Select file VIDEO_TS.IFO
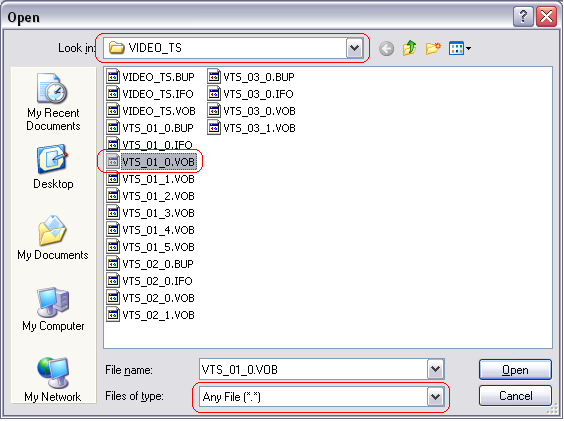 point(150,94)
